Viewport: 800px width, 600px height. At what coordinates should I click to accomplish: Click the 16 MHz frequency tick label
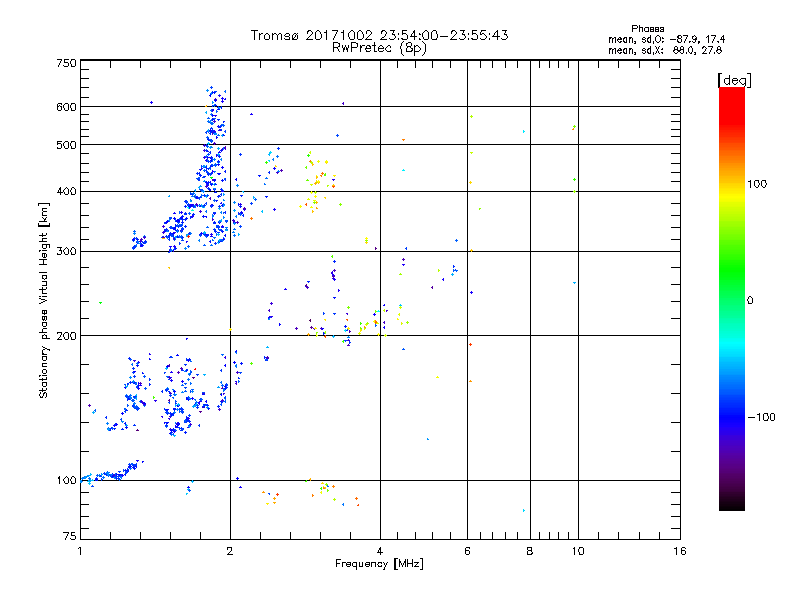pos(680,551)
